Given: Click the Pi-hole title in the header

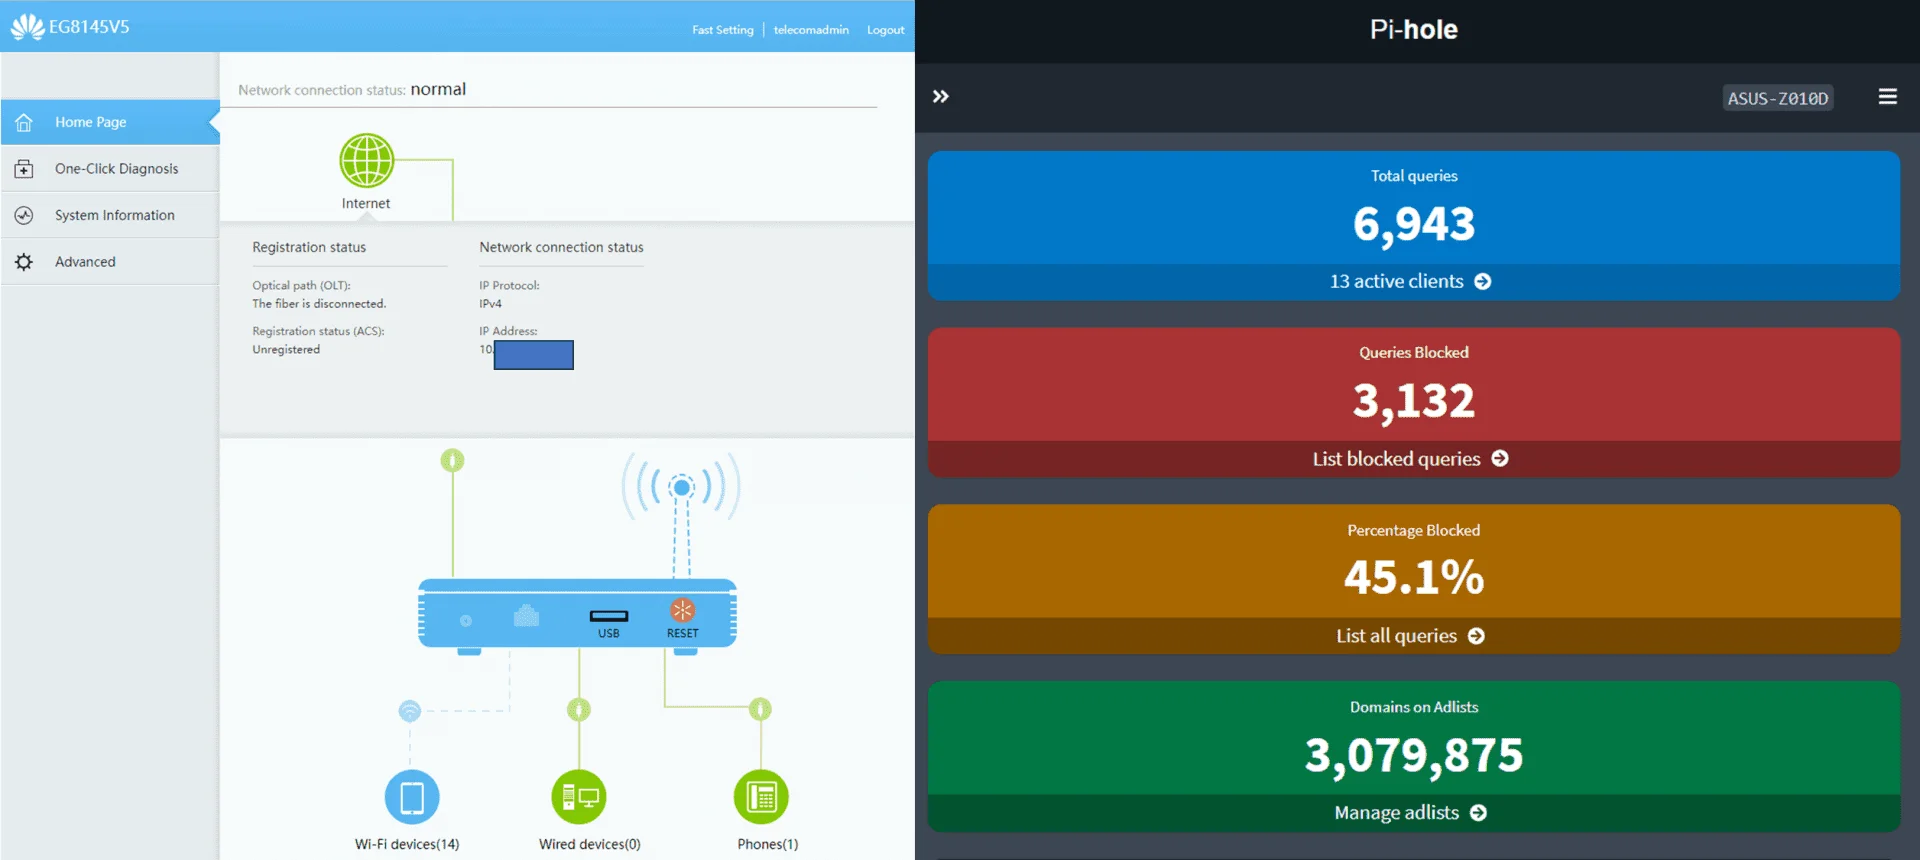Looking at the screenshot, I should coord(1414,29).
